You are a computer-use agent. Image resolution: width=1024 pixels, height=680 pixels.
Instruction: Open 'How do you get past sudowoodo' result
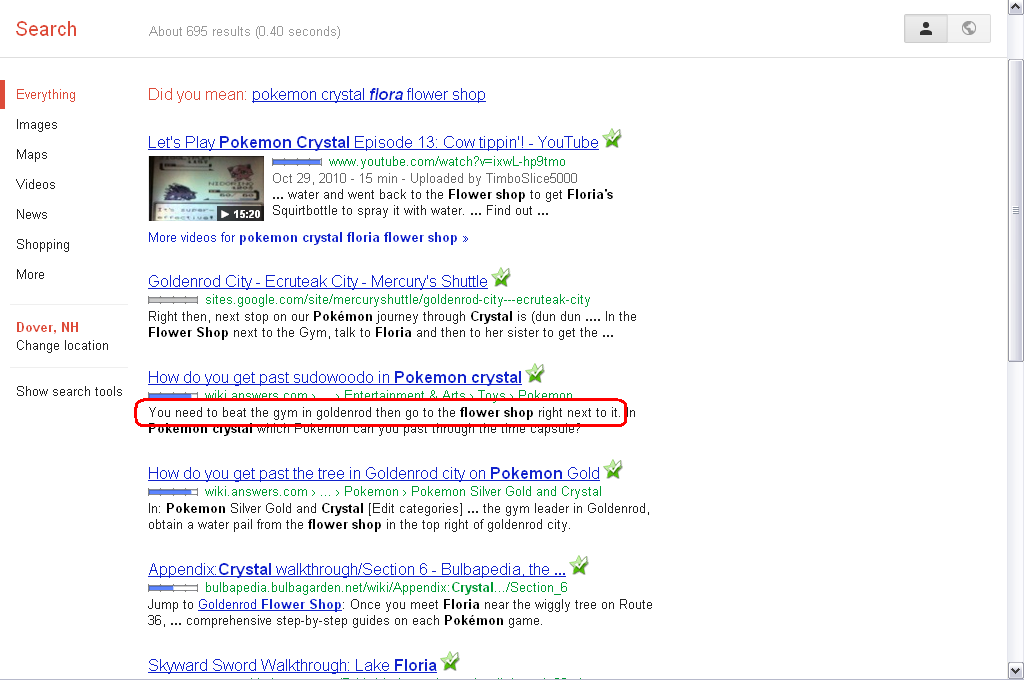tap(334, 378)
